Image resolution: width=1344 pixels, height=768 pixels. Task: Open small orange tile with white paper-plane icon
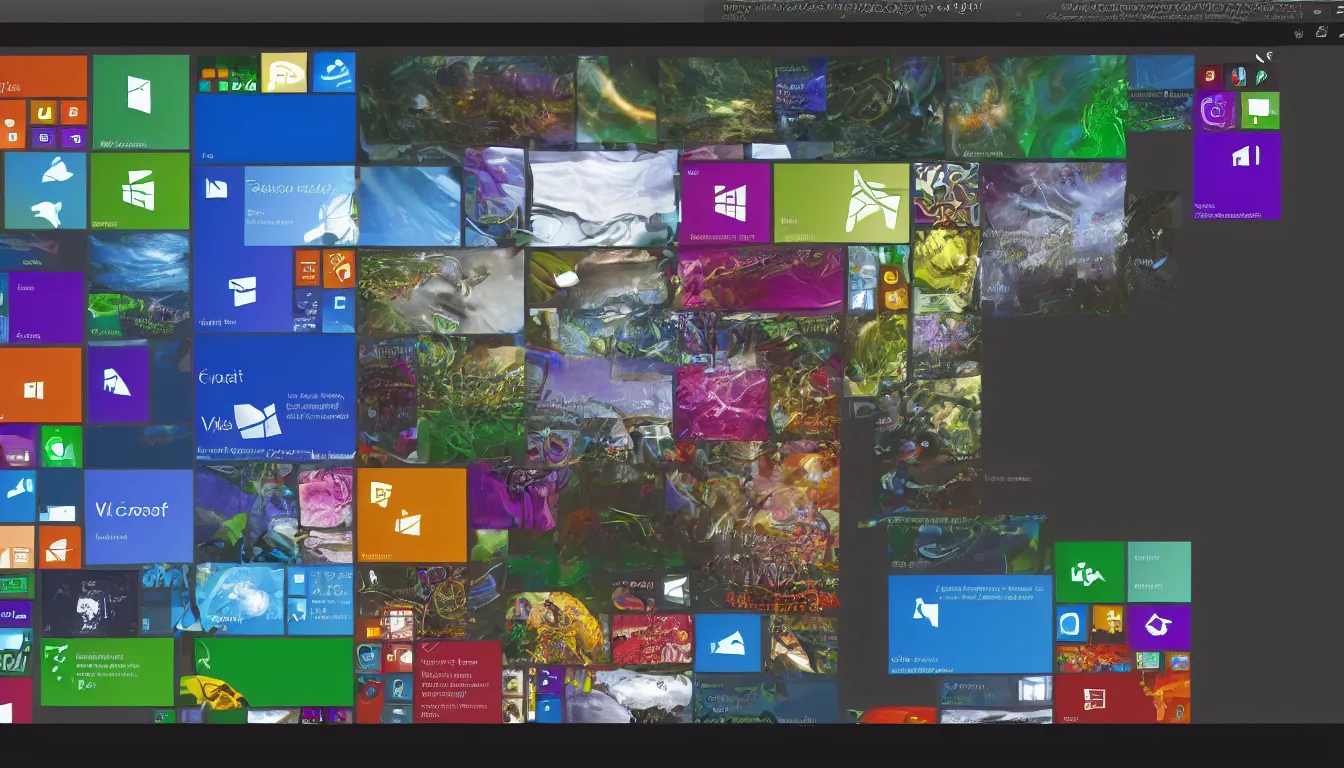click(x=60, y=547)
